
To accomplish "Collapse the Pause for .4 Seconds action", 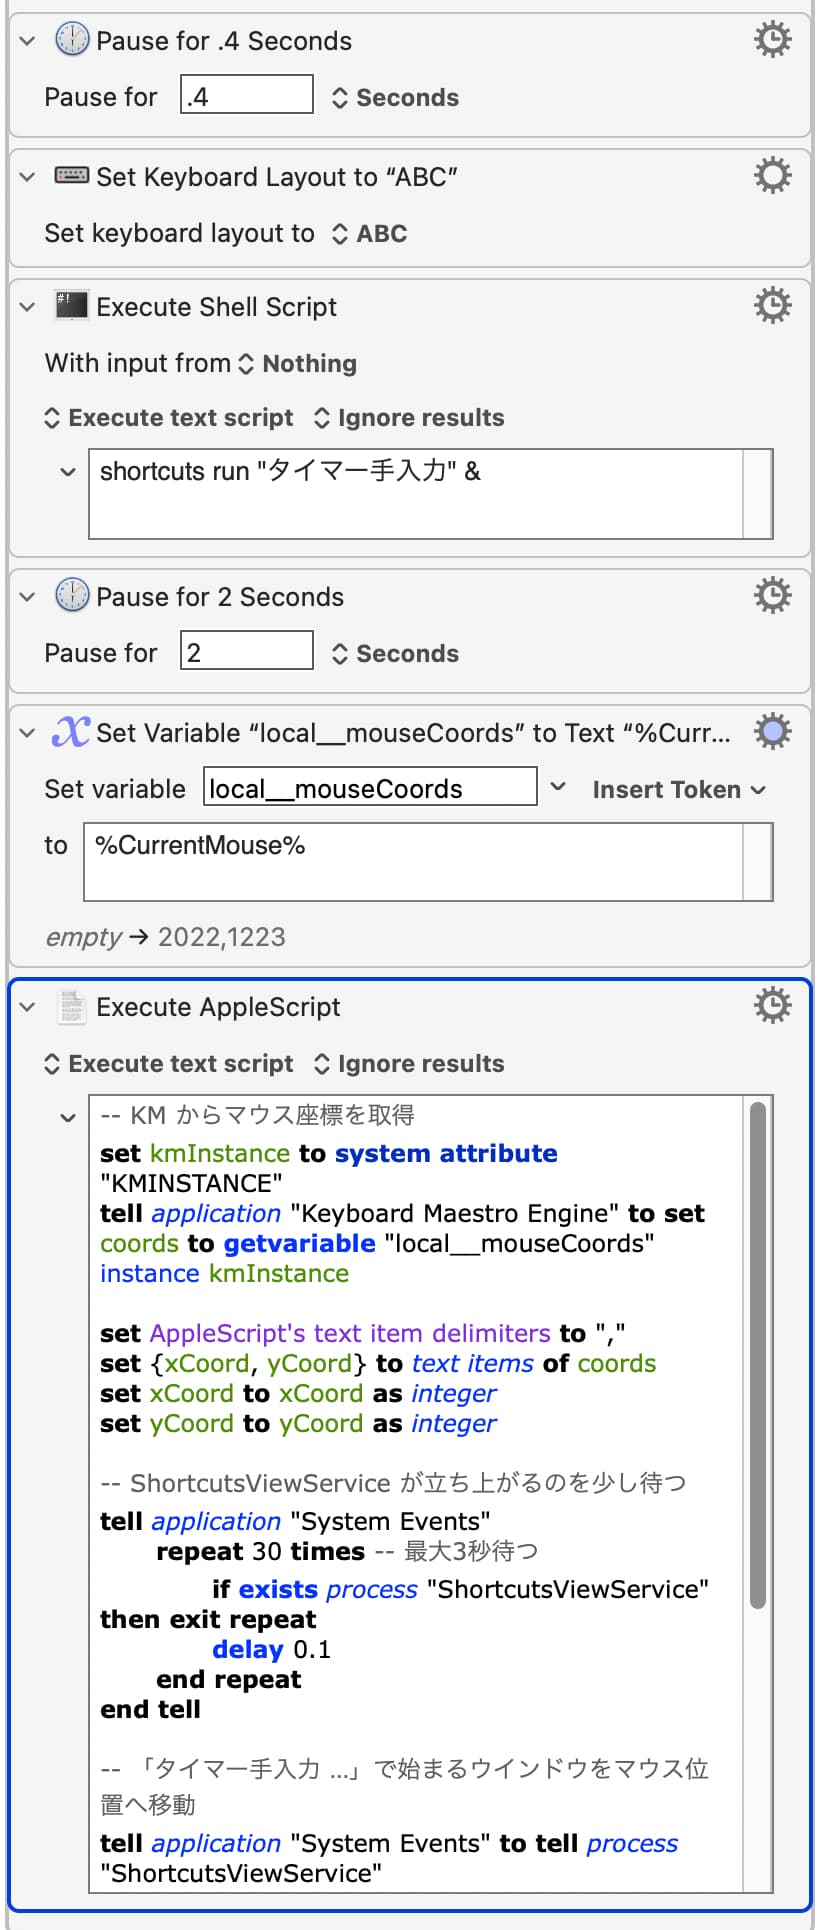I will [x=28, y=41].
